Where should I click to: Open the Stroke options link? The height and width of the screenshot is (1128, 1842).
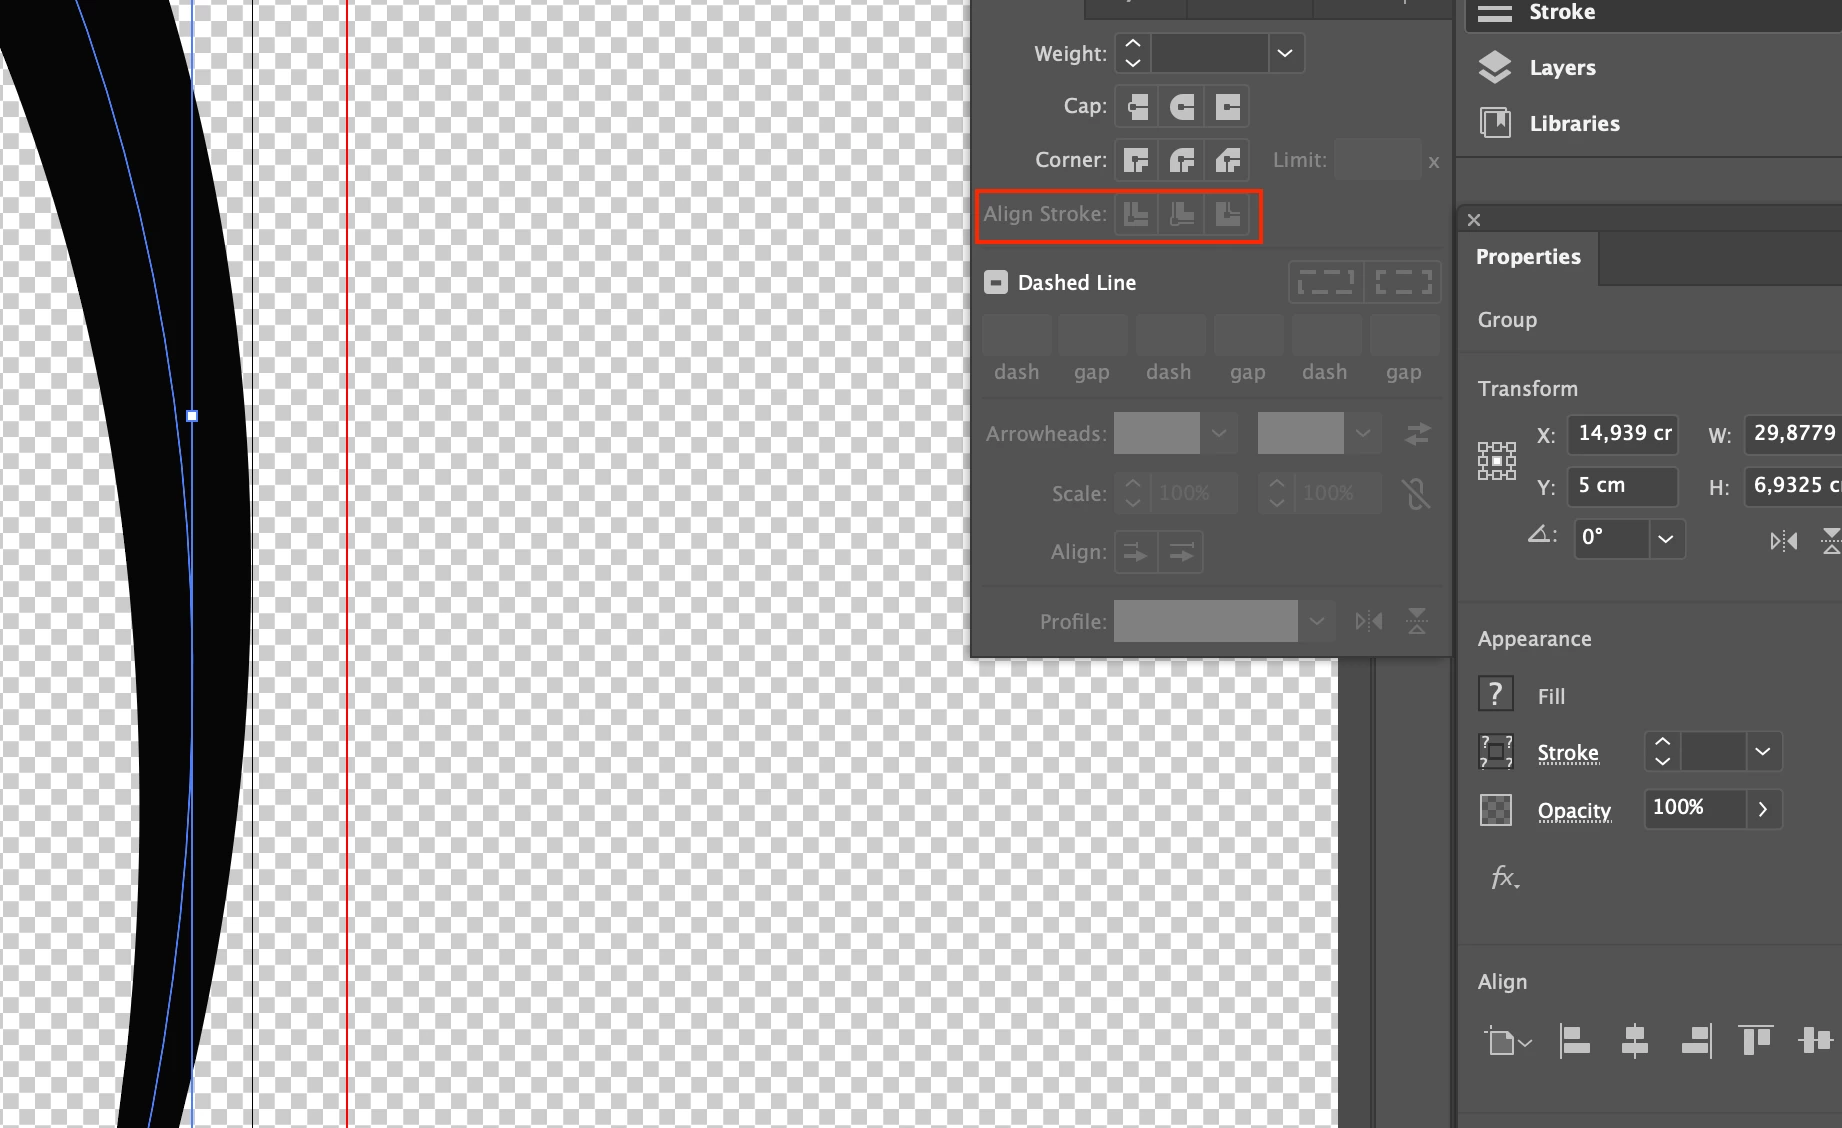click(1568, 753)
